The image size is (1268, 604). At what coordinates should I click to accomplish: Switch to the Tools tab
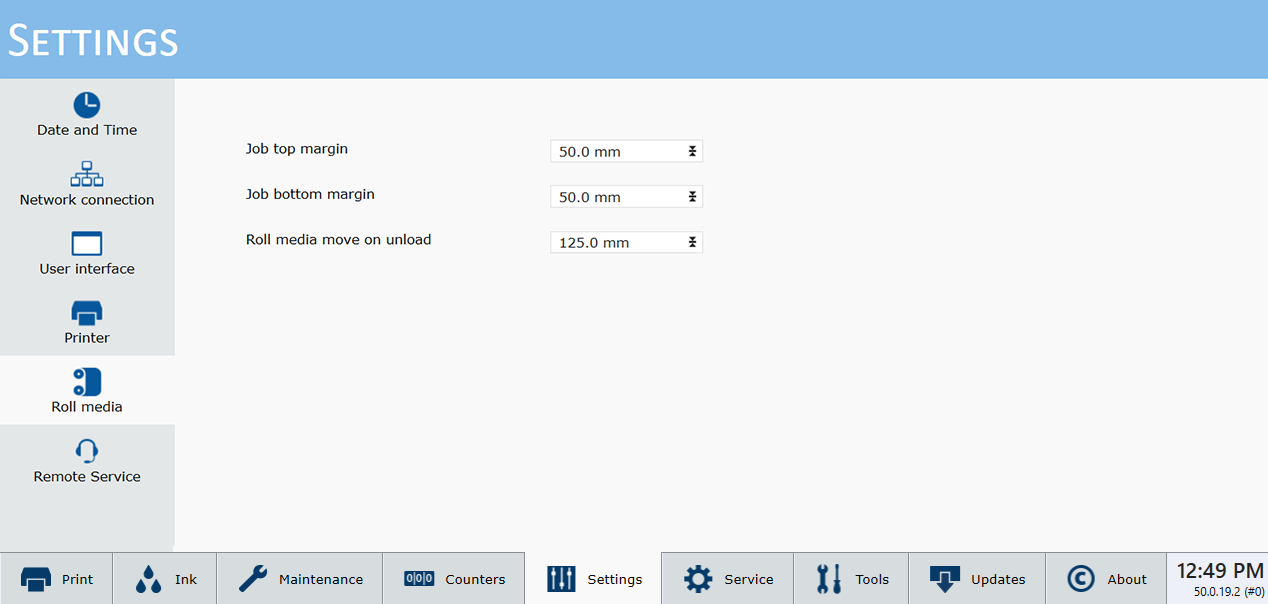click(852, 579)
